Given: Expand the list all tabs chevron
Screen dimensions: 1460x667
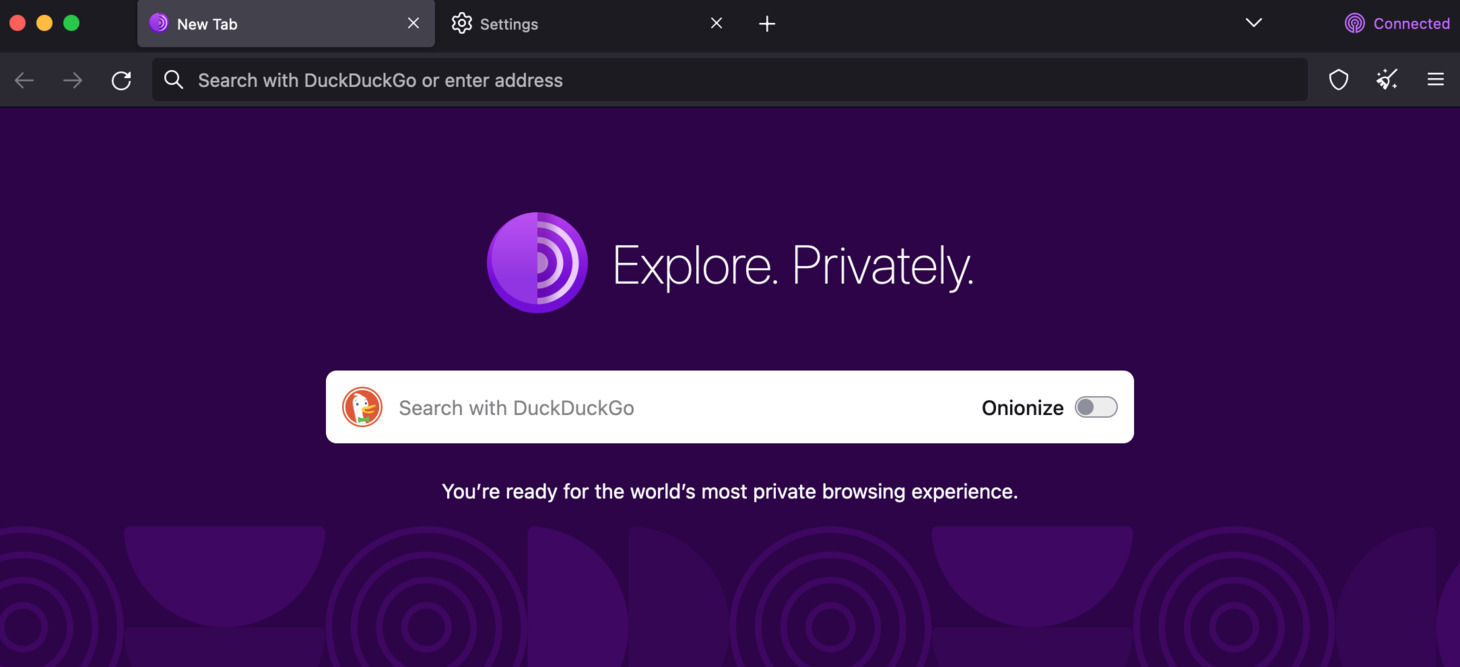Looking at the screenshot, I should pyautogui.click(x=1253, y=23).
